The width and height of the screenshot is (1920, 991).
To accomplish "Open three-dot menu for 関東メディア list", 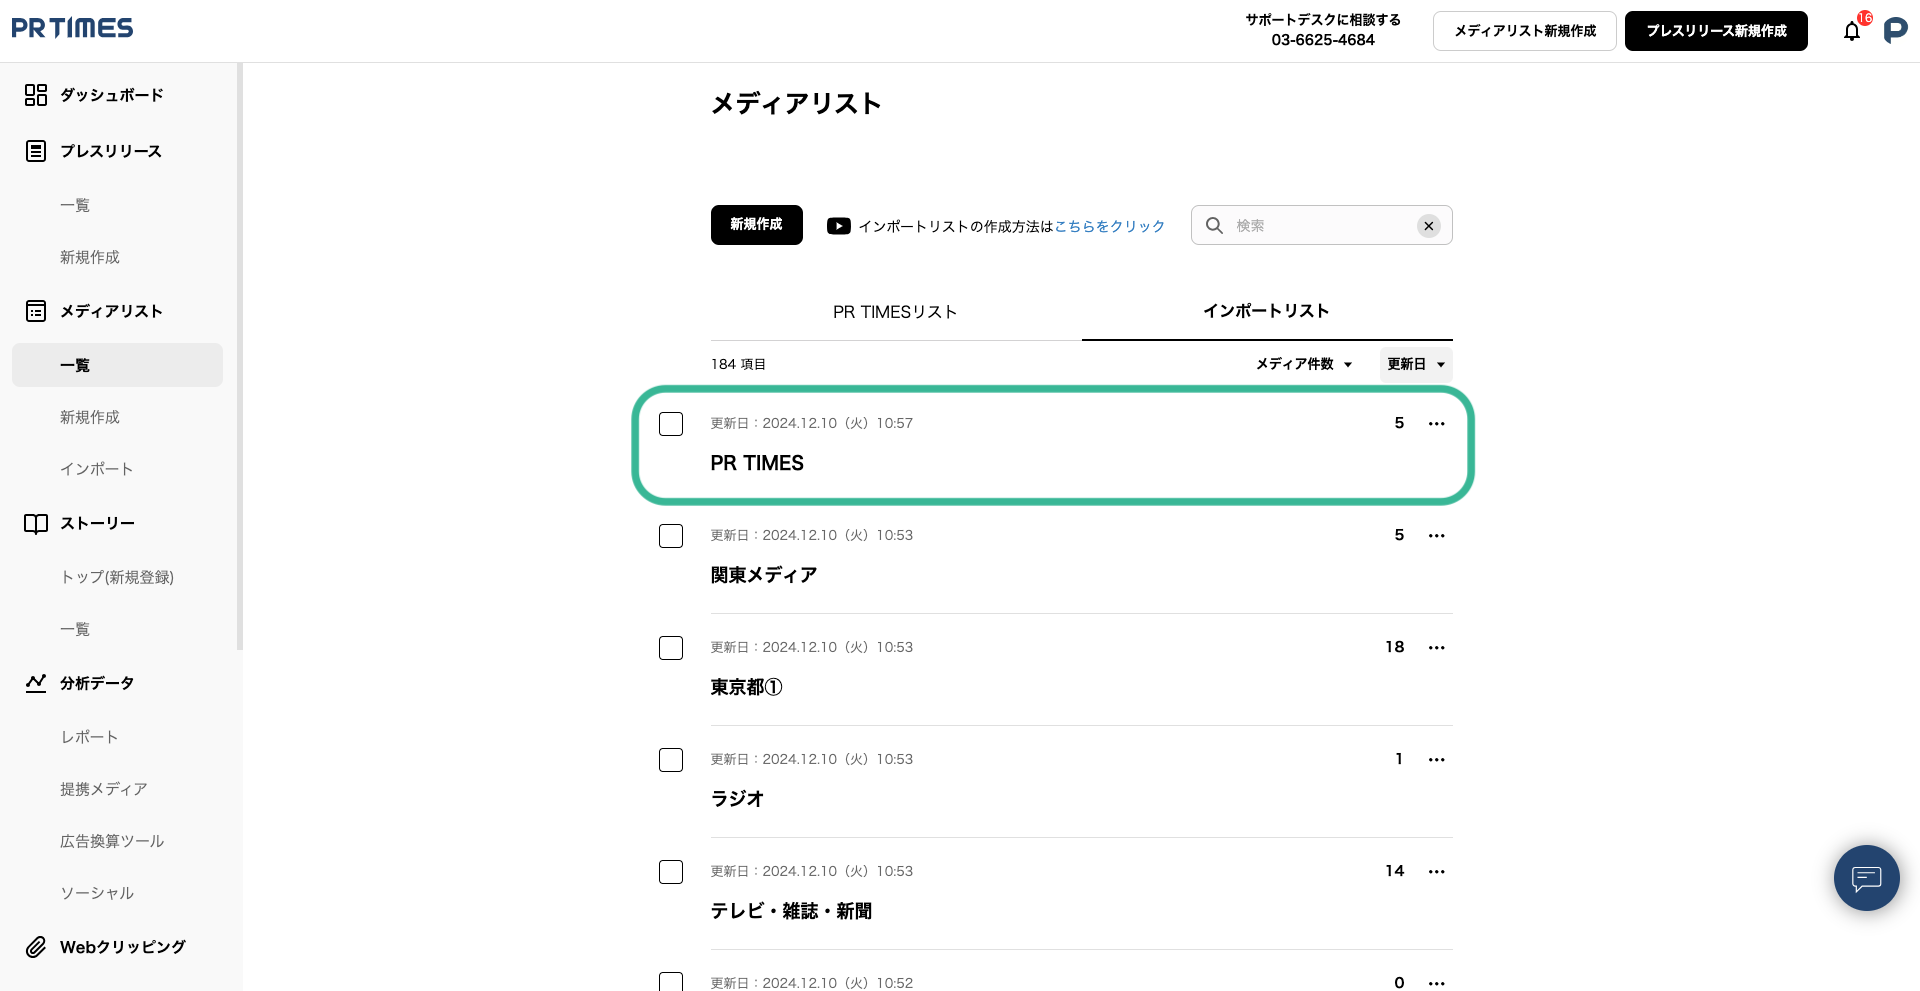I will click(1437, 536).
